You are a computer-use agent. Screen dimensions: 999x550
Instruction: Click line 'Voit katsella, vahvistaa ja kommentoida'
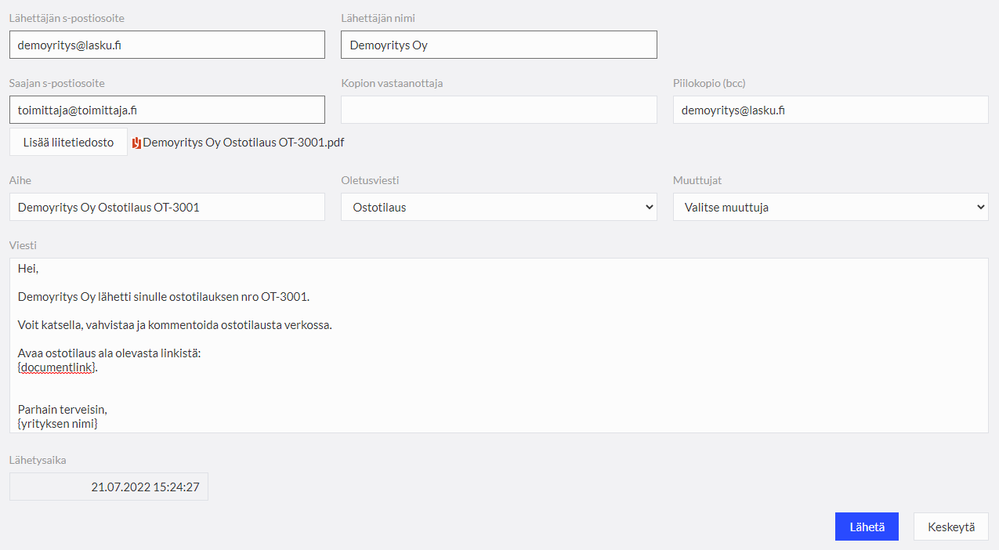click(x=175, y=325)
